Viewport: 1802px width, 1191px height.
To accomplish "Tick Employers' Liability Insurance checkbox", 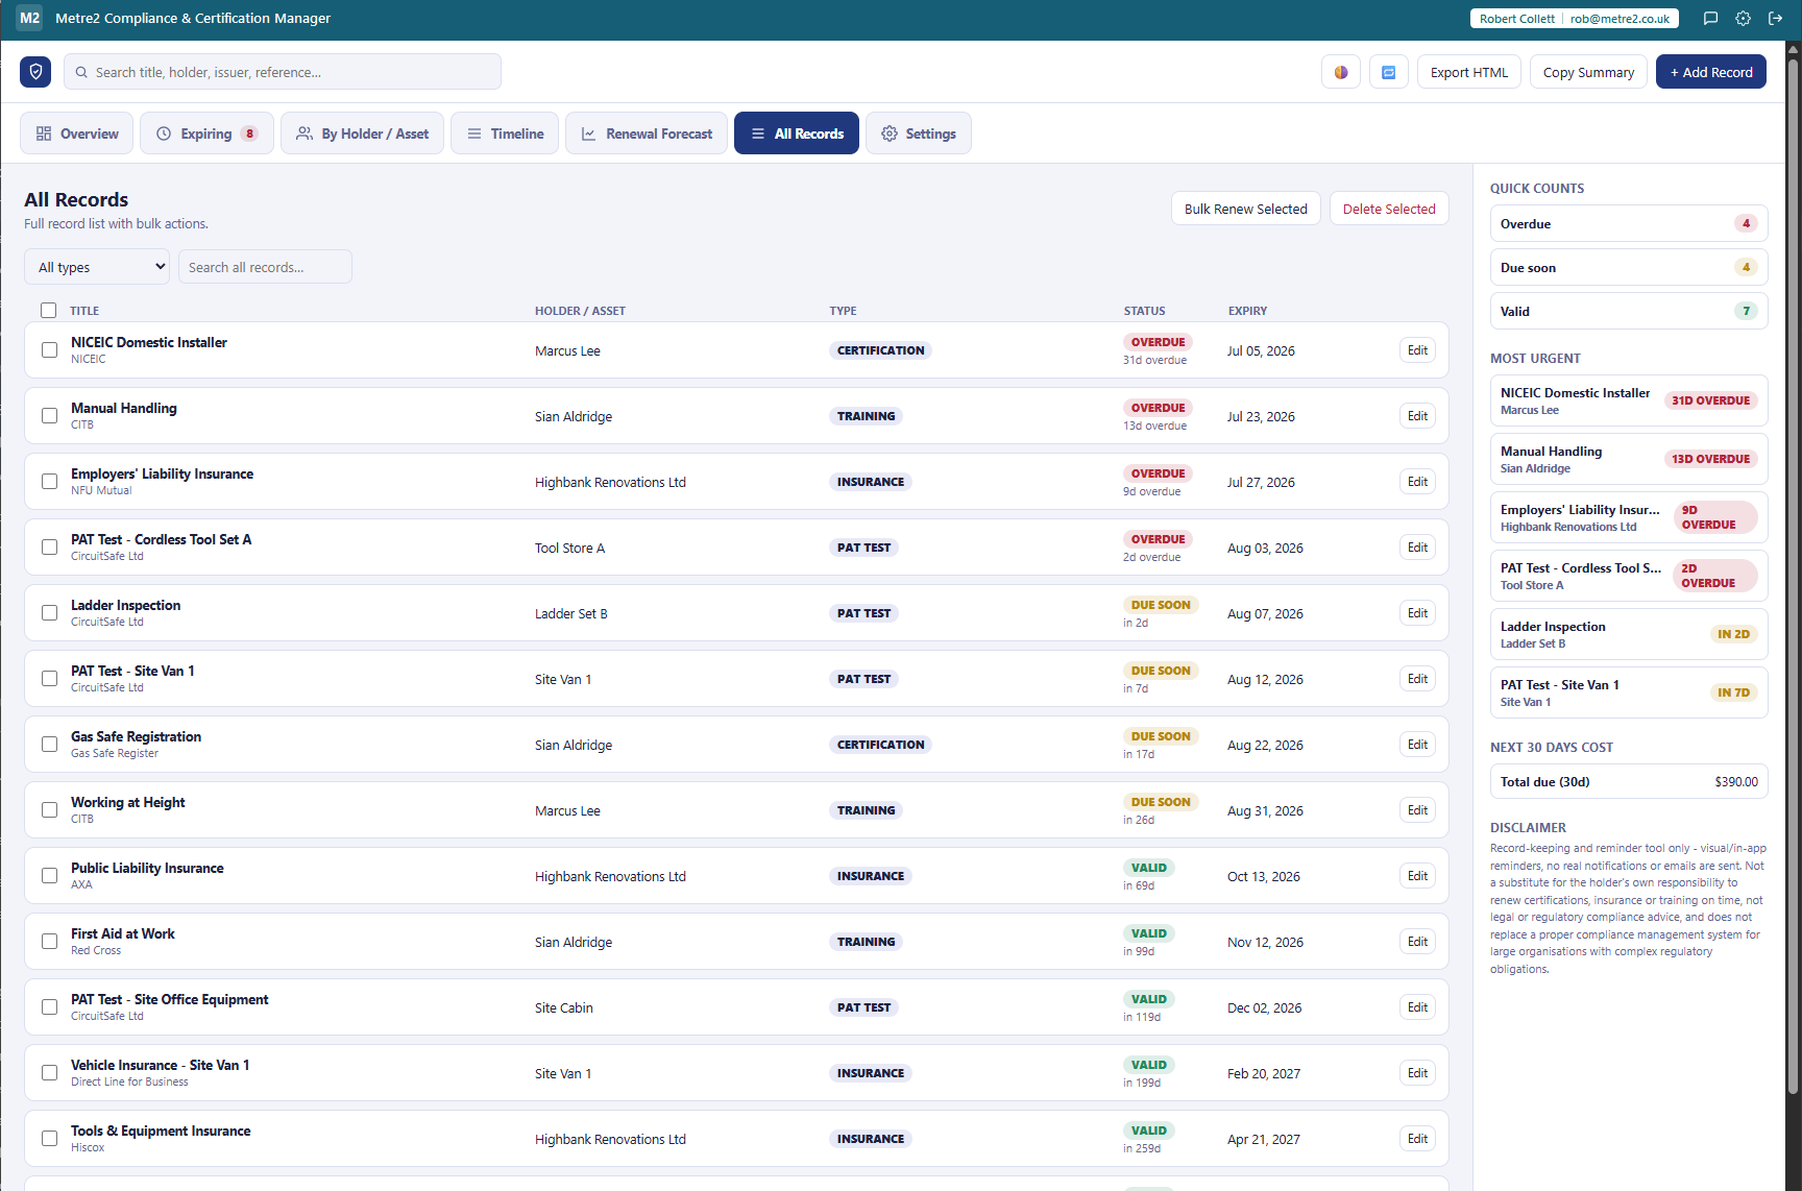I will (x=49, y=482).
